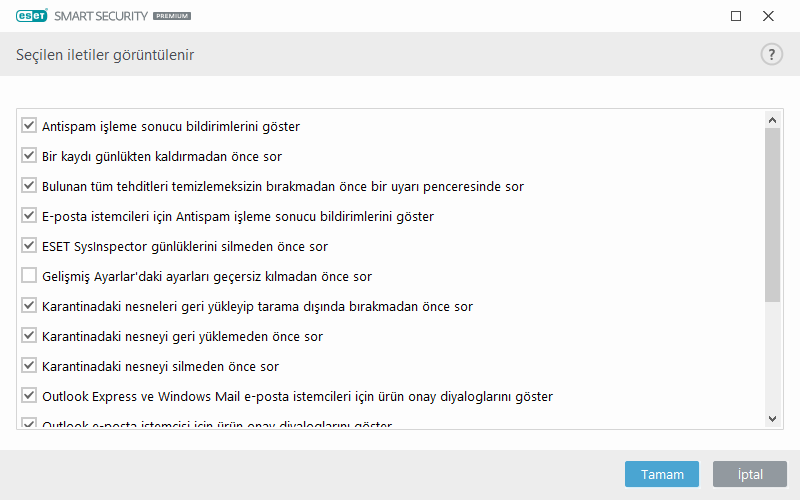Uncheck 'Antispam işleme sonucu bildirimlerini göster'
This screenshot has height=500, width=800.
[29, 126]
